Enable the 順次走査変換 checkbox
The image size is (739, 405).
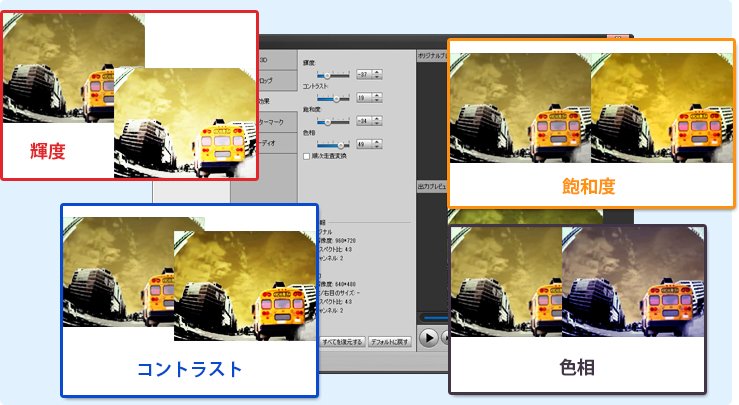coord(305,156)
